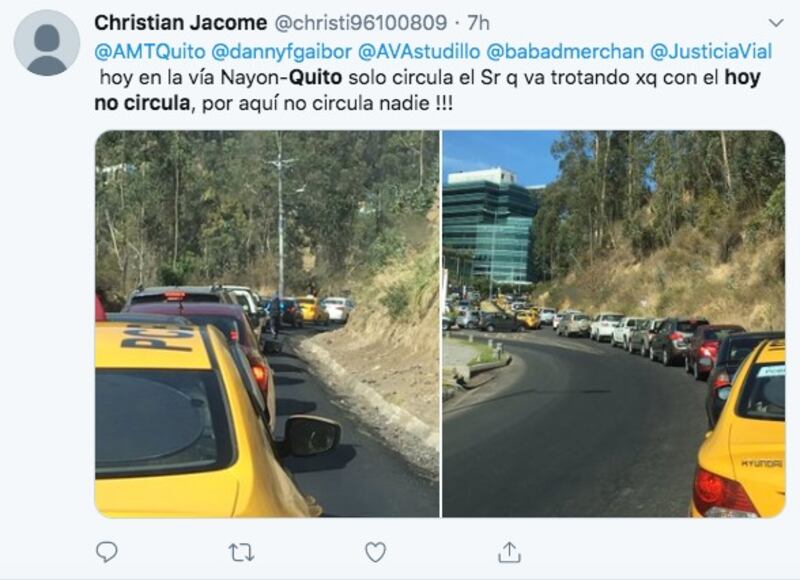Screen dimensions: 800x580
Task: Click yellow taxi in the left photo
Action: pyautogui.click(x=204, y=418)
